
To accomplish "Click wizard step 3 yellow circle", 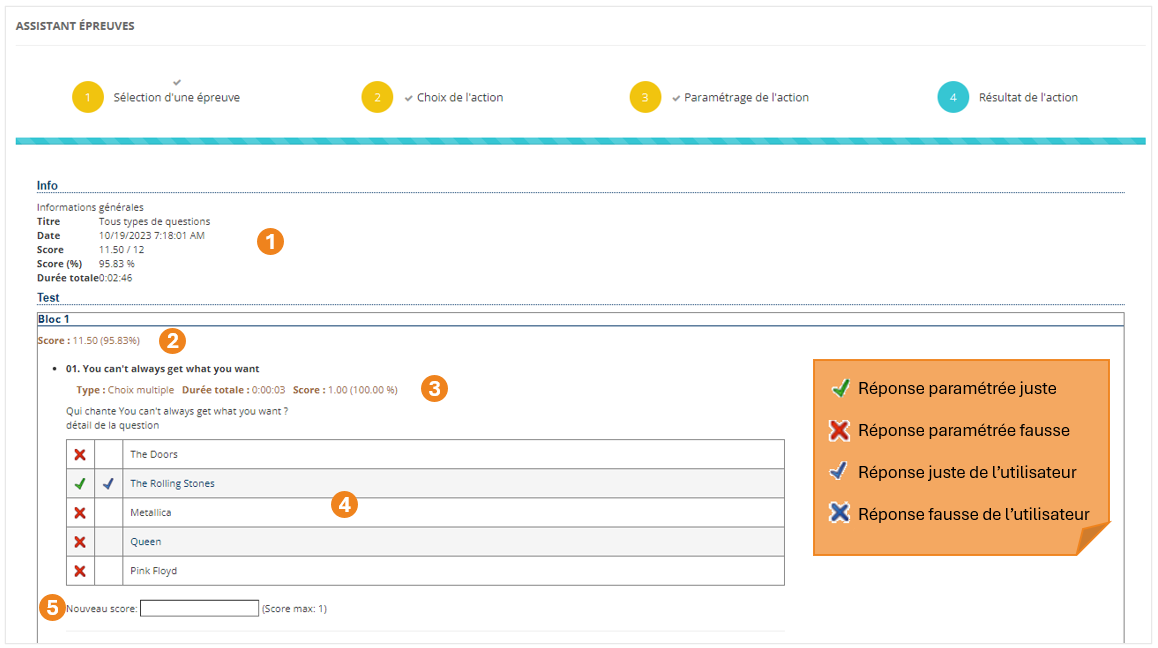I will (645, 98).
